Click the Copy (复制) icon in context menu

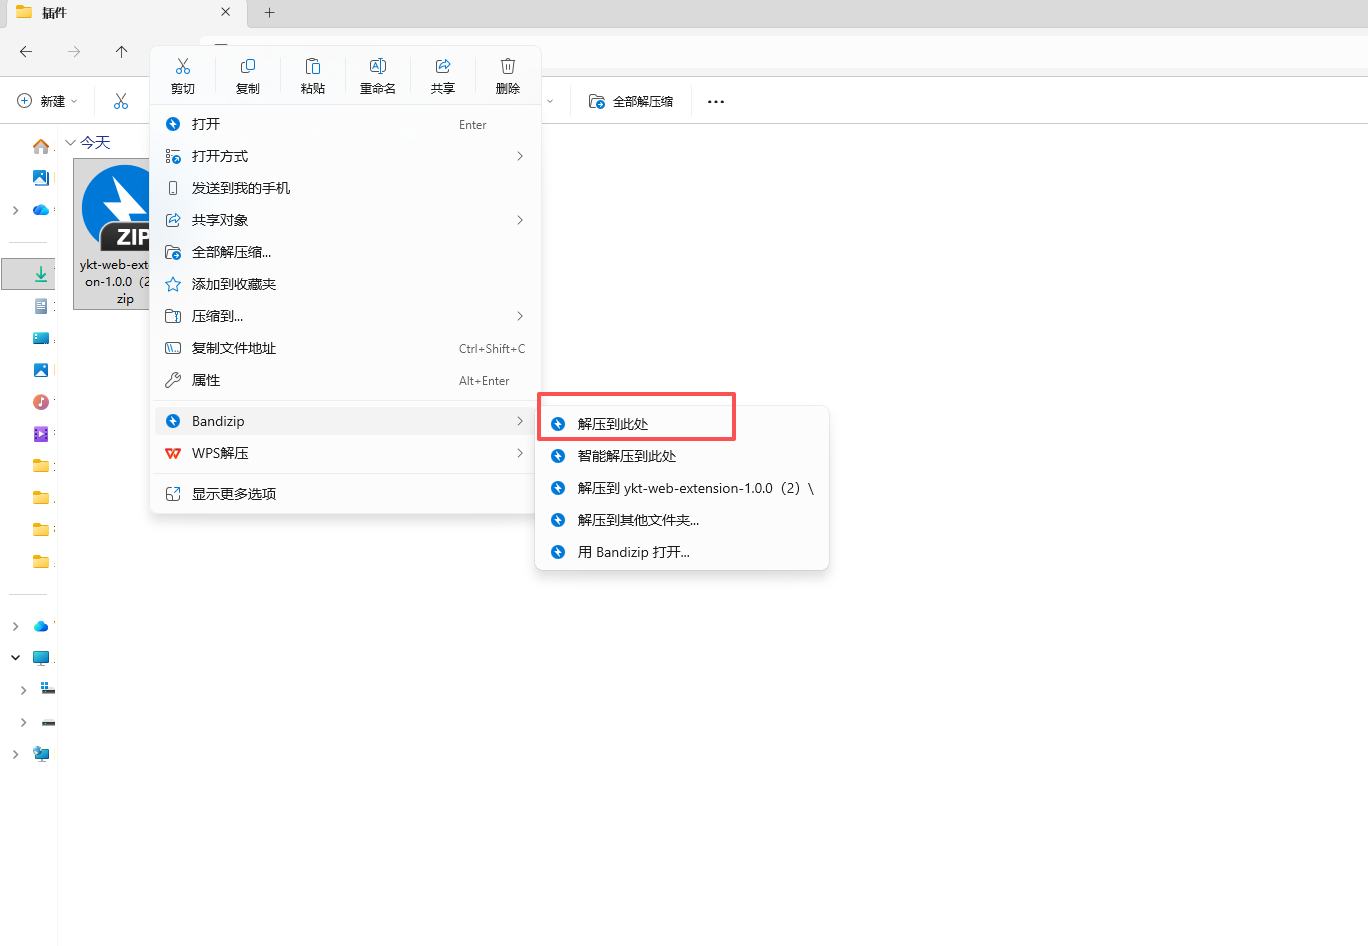[248, 66]
